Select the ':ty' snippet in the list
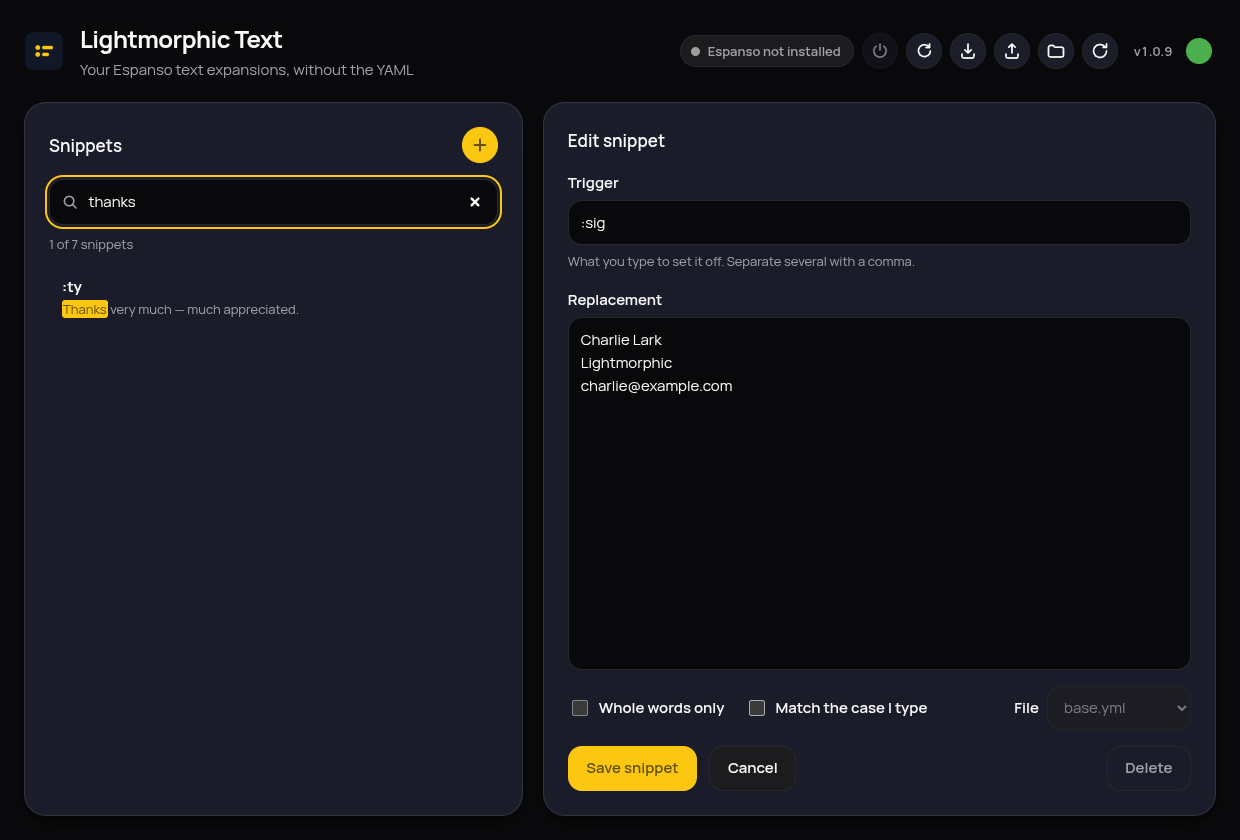1240x840 pixels. point(274,298)
